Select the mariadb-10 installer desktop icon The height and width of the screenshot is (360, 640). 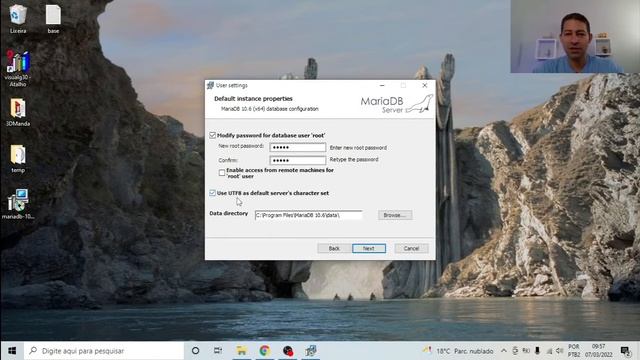click(18, 204)
